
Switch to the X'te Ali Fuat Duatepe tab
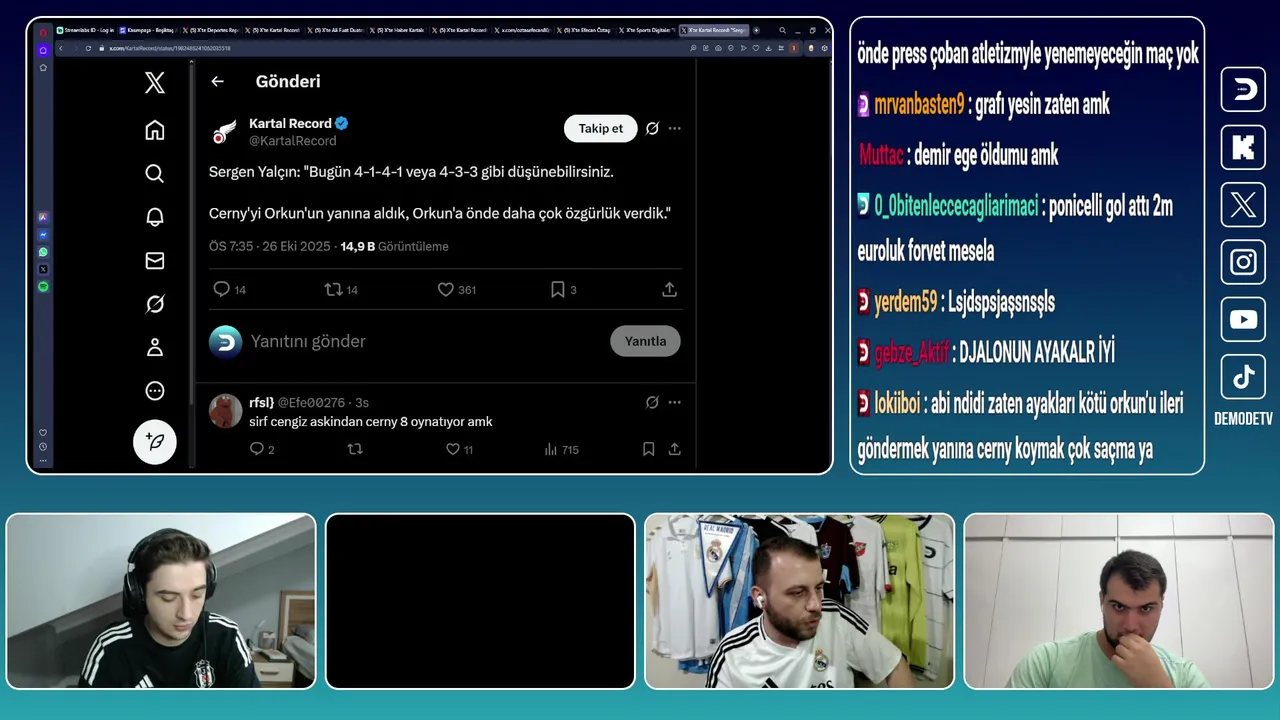click(335, 30)
